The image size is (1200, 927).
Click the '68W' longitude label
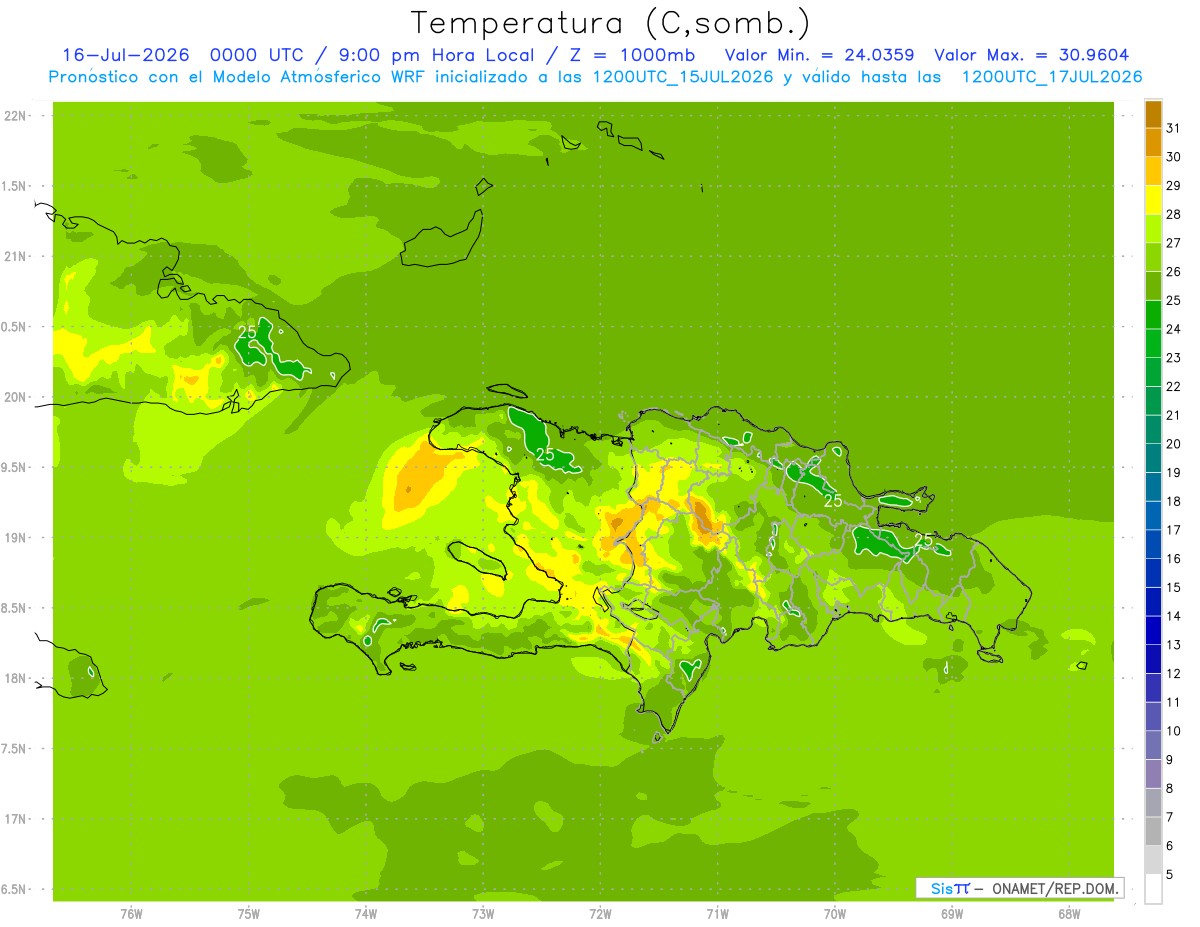coord(1069,914)
